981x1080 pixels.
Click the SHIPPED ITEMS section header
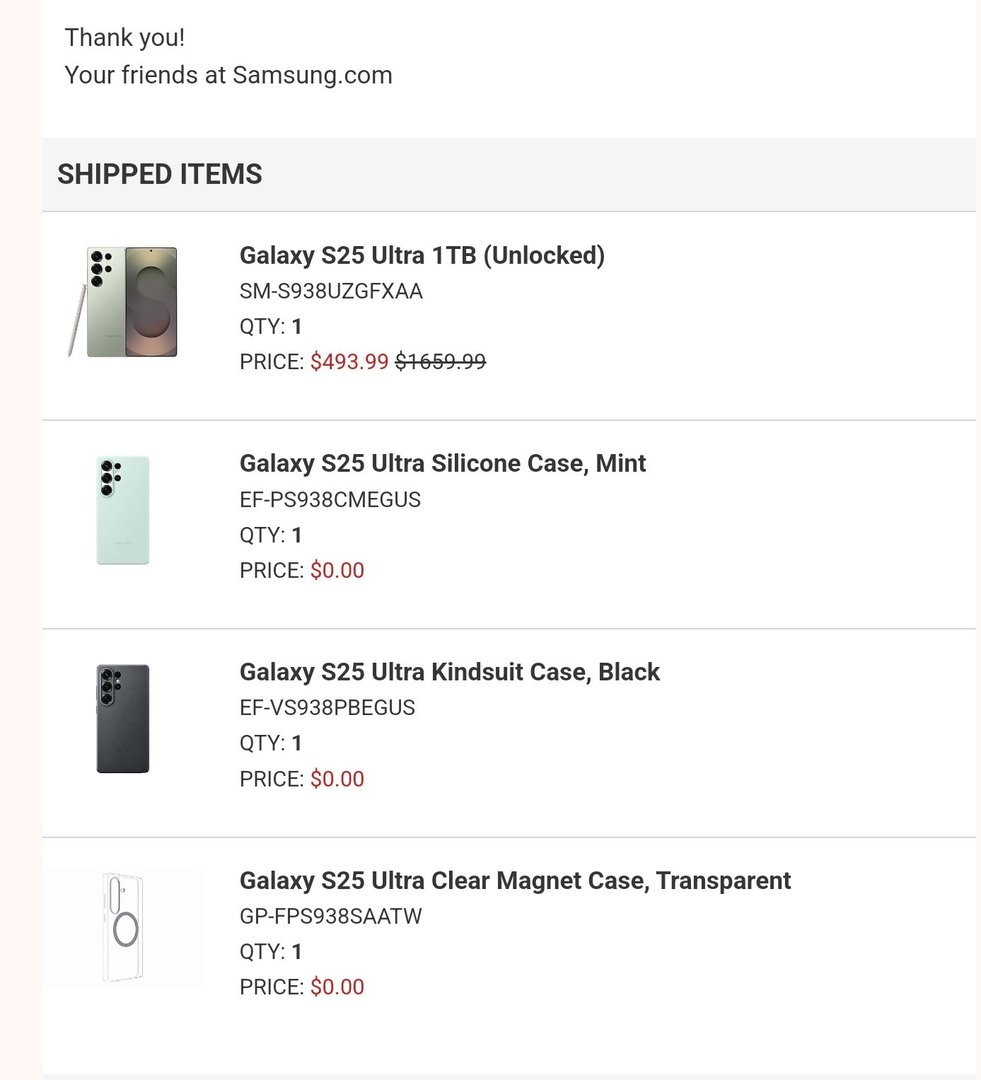[x=160, y=174]
